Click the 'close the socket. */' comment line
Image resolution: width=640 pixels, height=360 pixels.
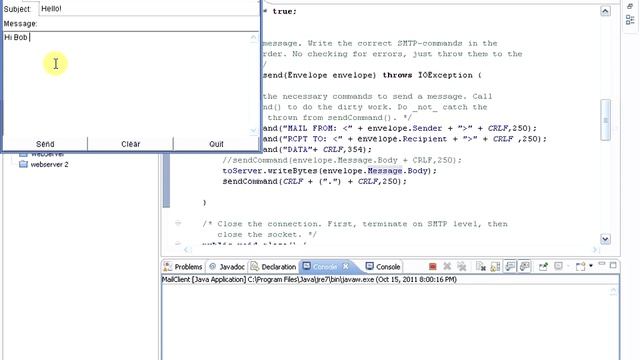click(x=267, y=234)
